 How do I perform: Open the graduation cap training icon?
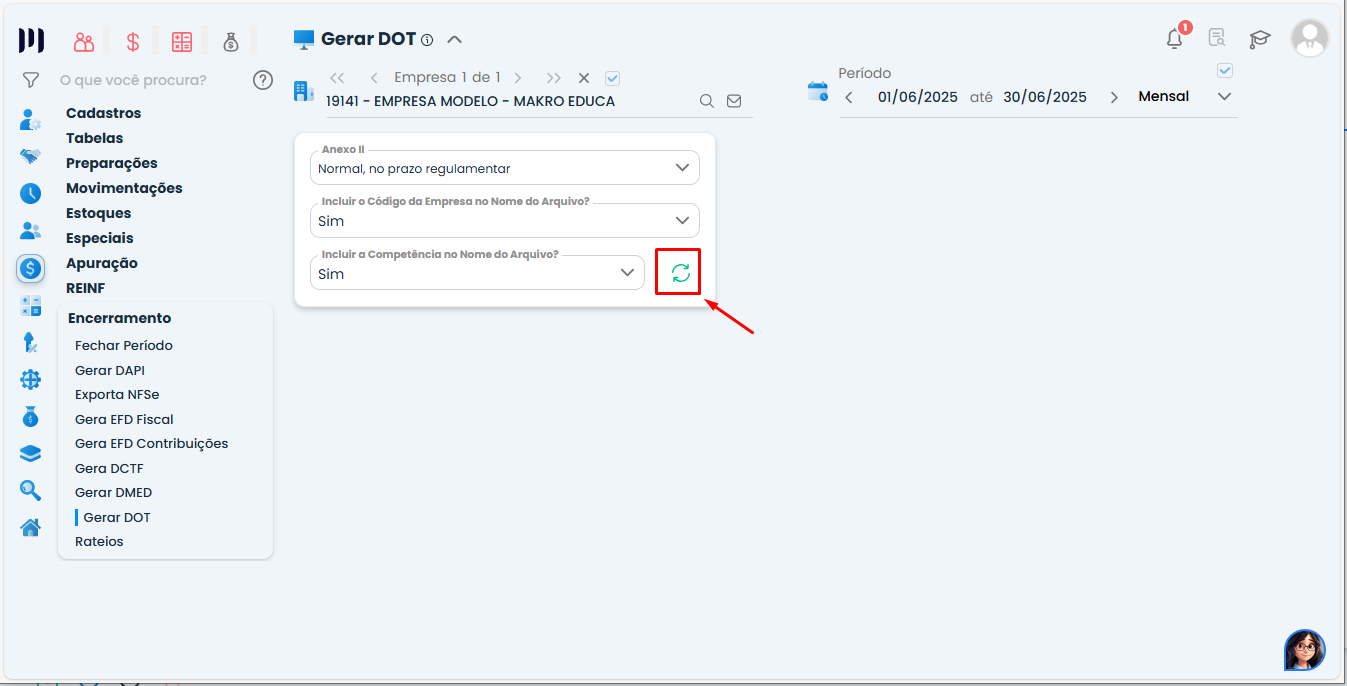click(x=1259, y=39)
